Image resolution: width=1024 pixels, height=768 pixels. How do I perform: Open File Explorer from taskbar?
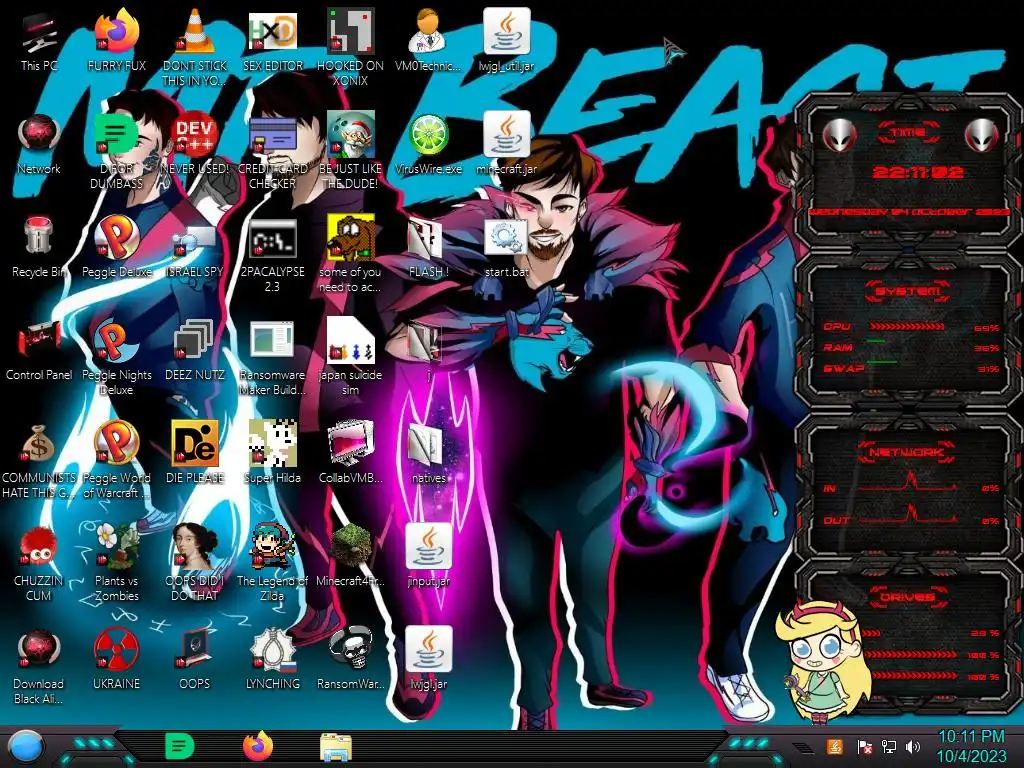[336, 747]
